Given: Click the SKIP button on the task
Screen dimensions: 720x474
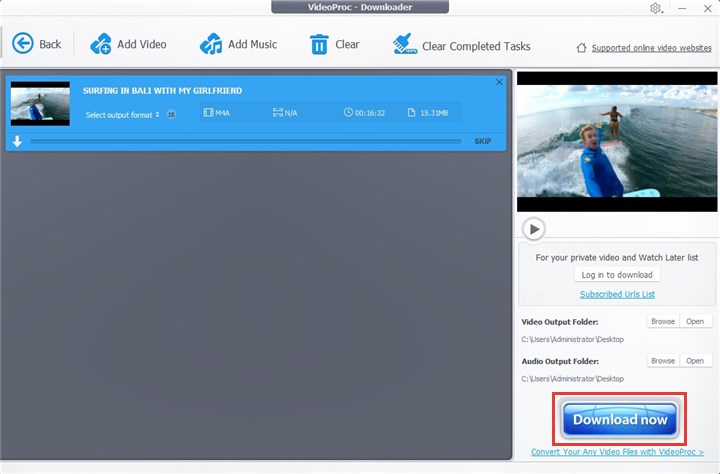Looking at the screenshot, I should pos(483,141).
